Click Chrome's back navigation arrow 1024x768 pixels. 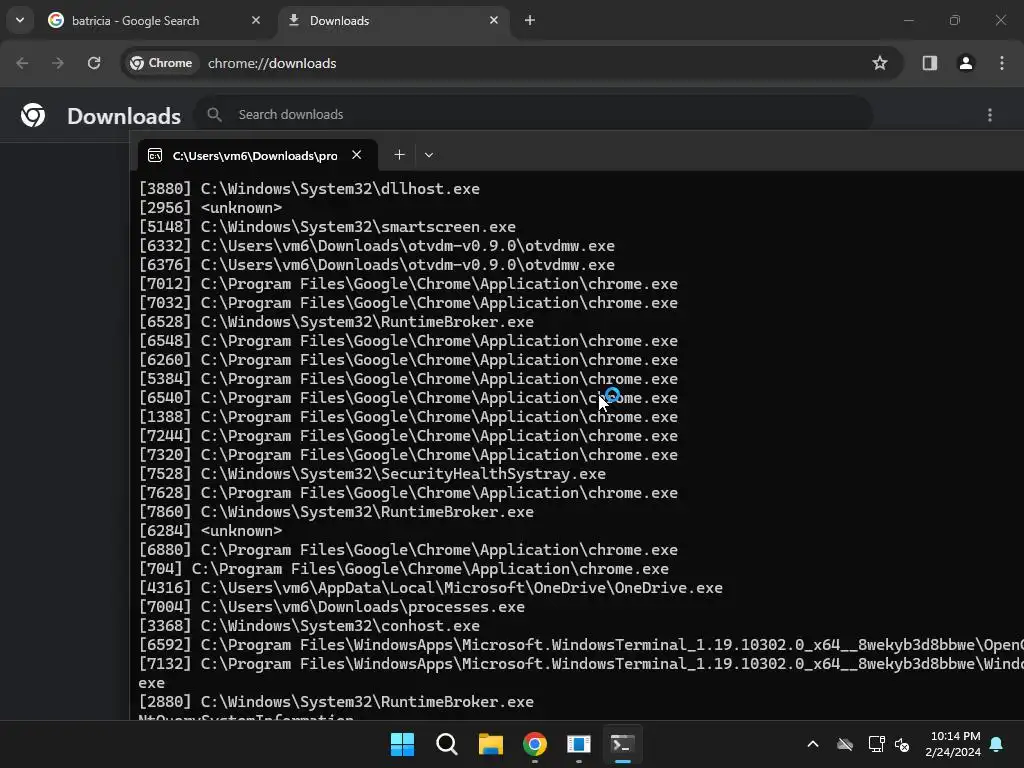coord(22,63)
